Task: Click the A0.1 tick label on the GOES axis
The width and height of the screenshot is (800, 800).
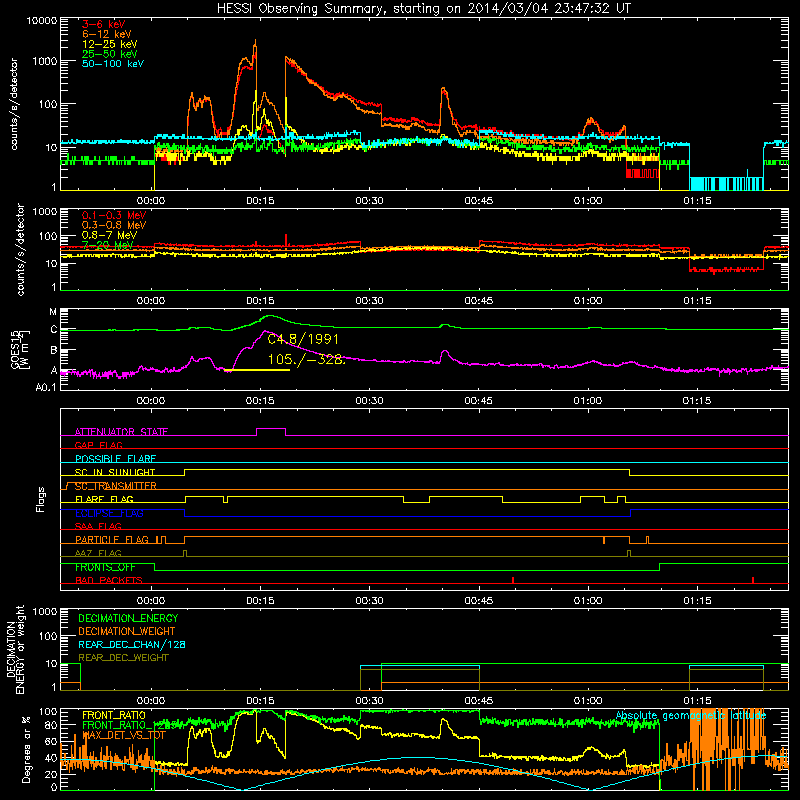Action: [x=46, y=387]
